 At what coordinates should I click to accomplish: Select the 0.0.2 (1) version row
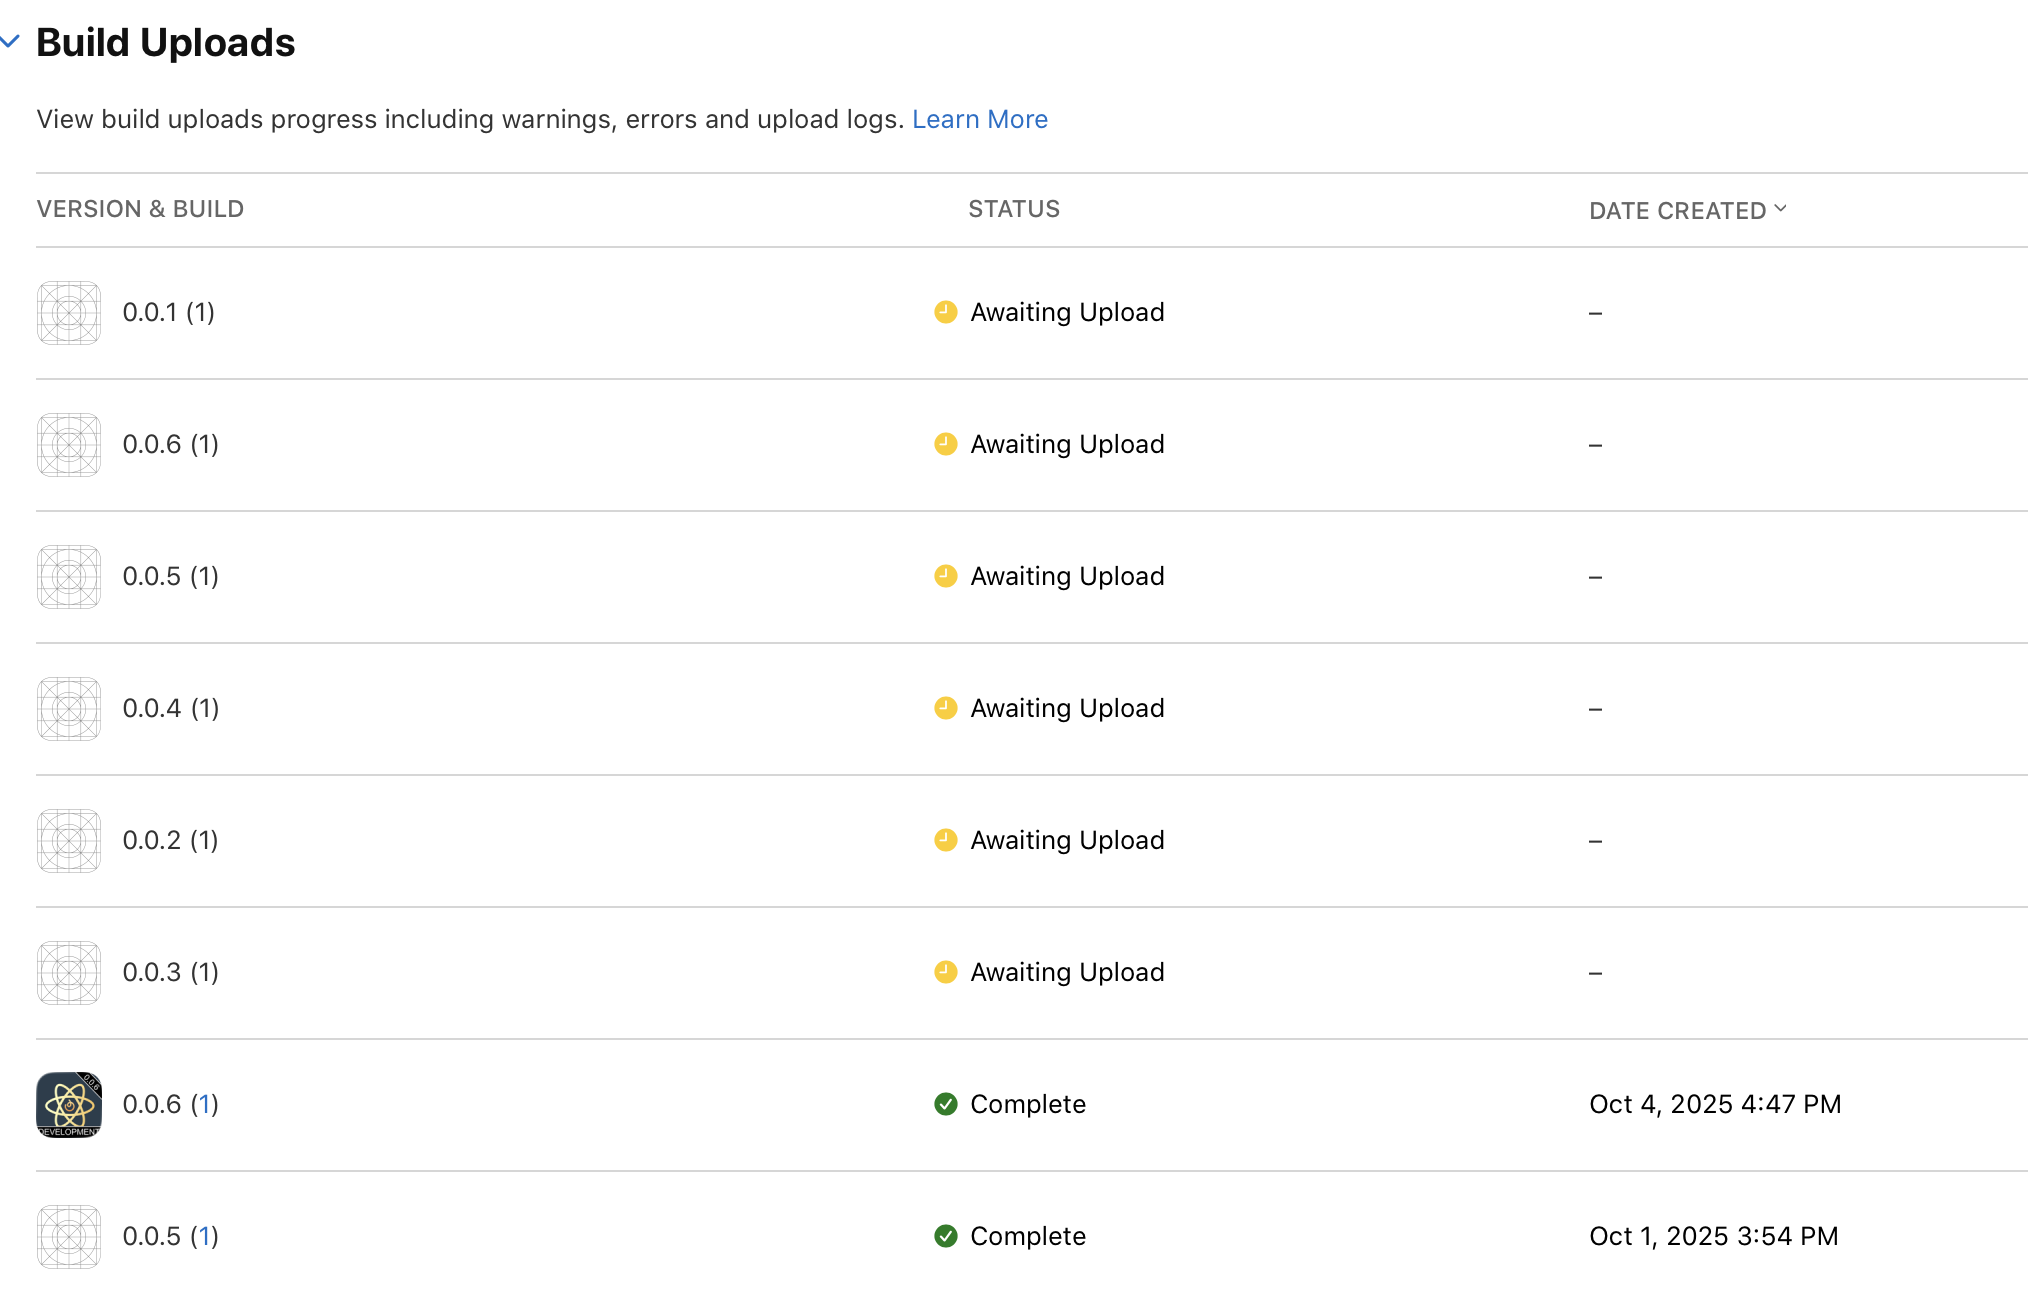[x=170, y=840]
